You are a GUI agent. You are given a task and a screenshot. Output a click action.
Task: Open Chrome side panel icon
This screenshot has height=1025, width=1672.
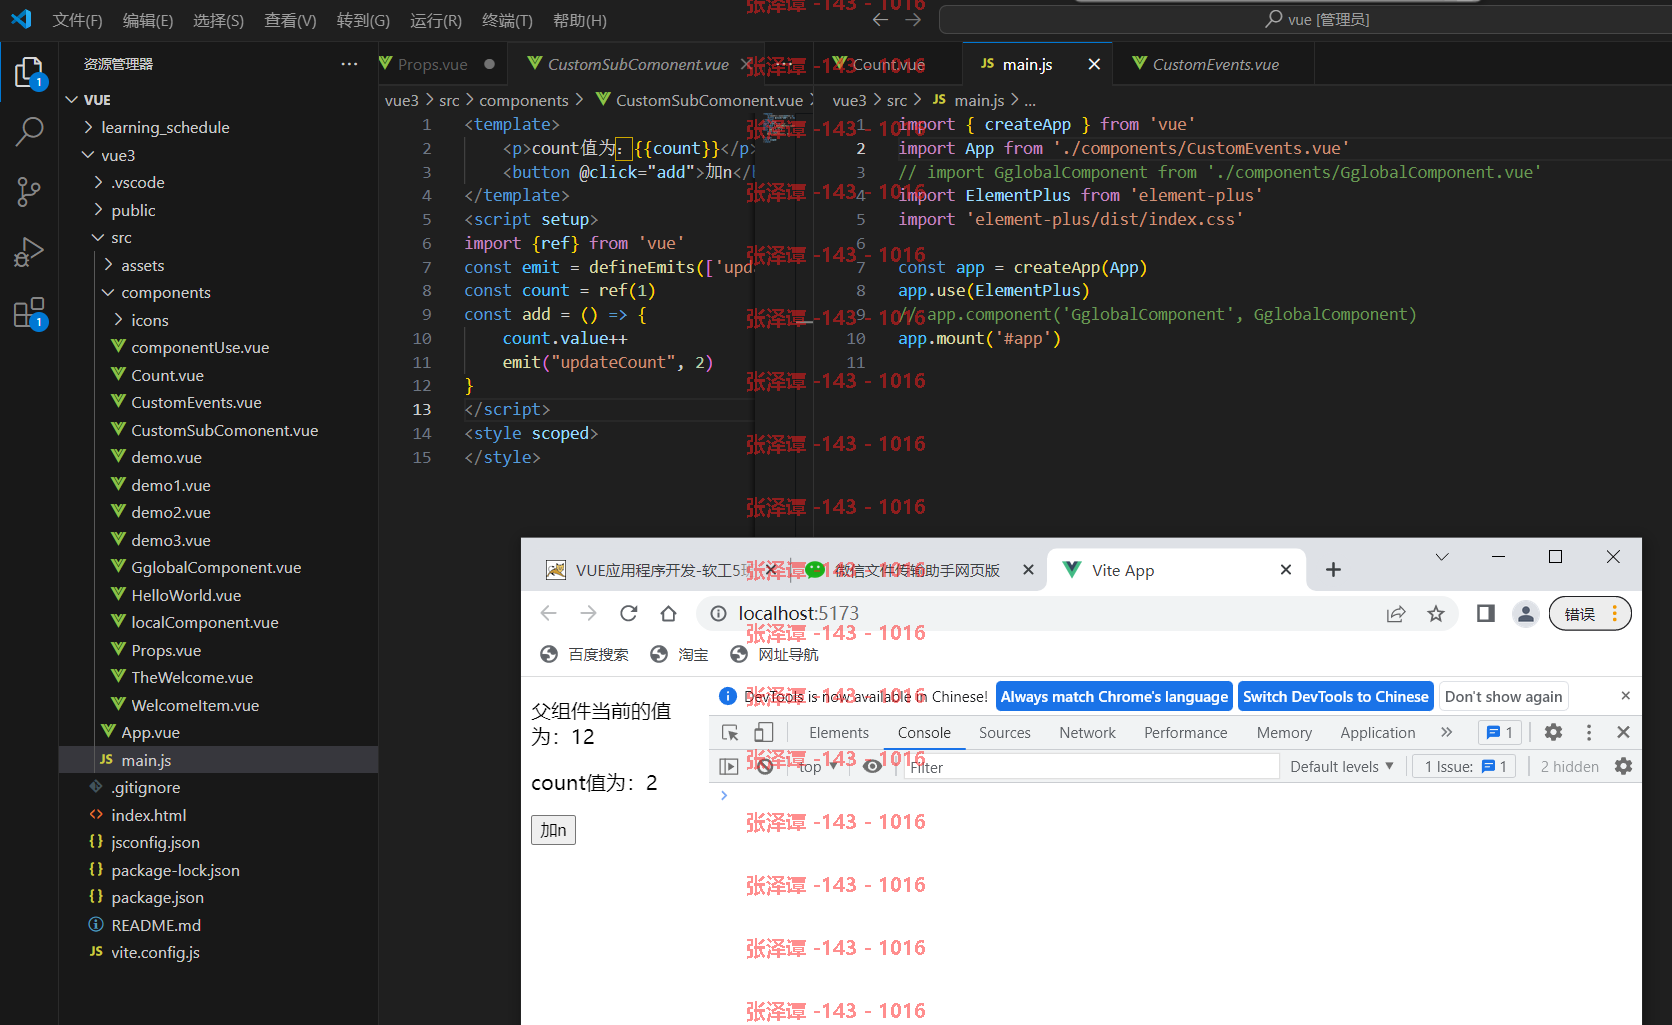tap(1486, 613)
